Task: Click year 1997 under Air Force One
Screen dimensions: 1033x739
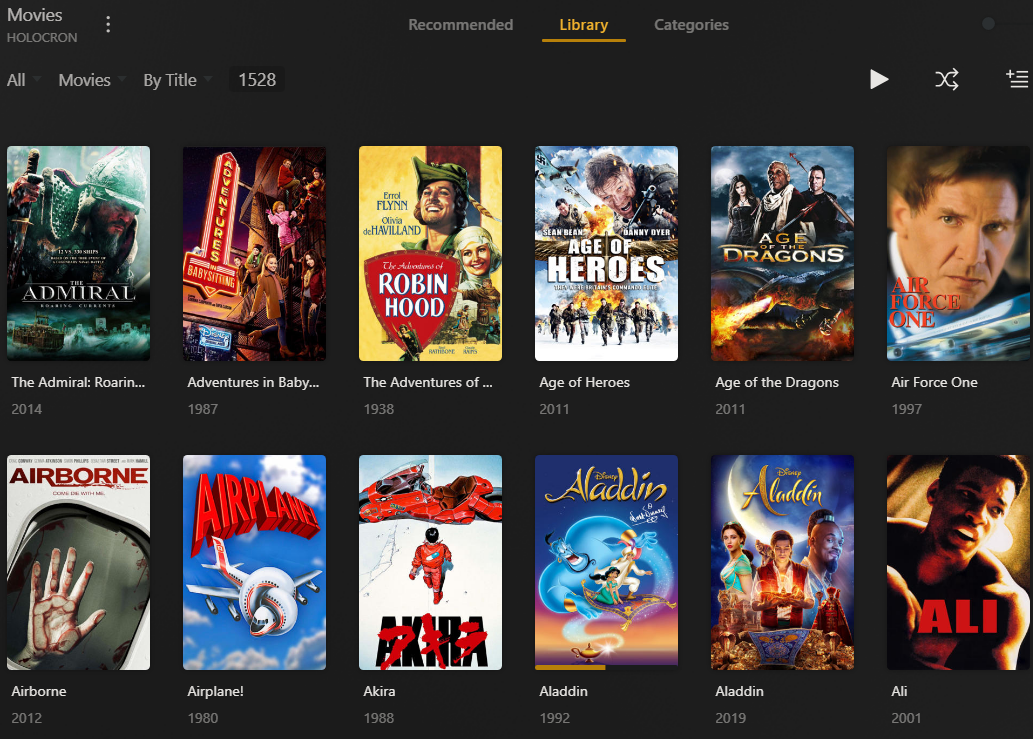Action: pos(907,409)
